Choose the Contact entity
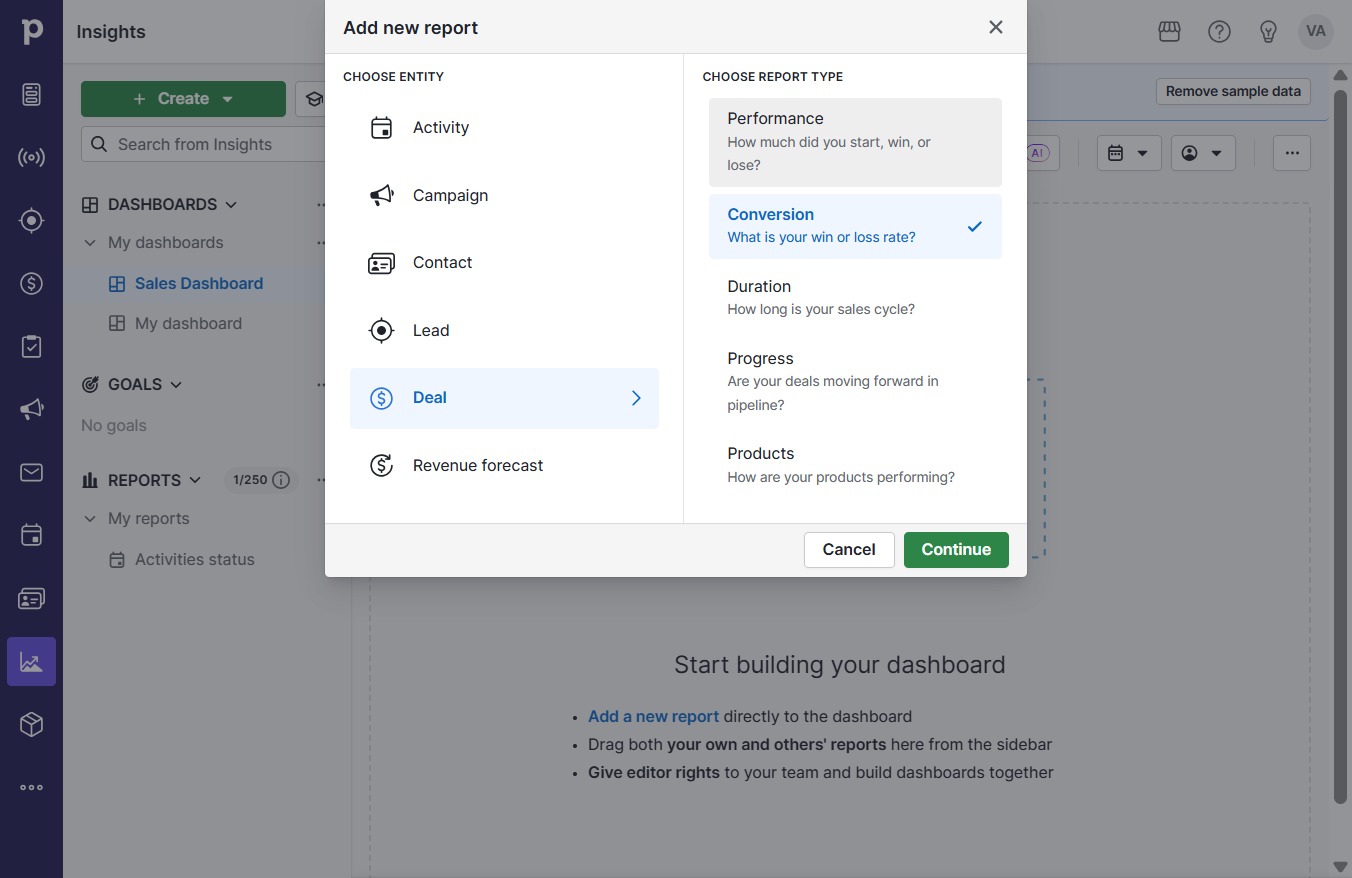Screen dimensions: 1352x878 [504, 263]
